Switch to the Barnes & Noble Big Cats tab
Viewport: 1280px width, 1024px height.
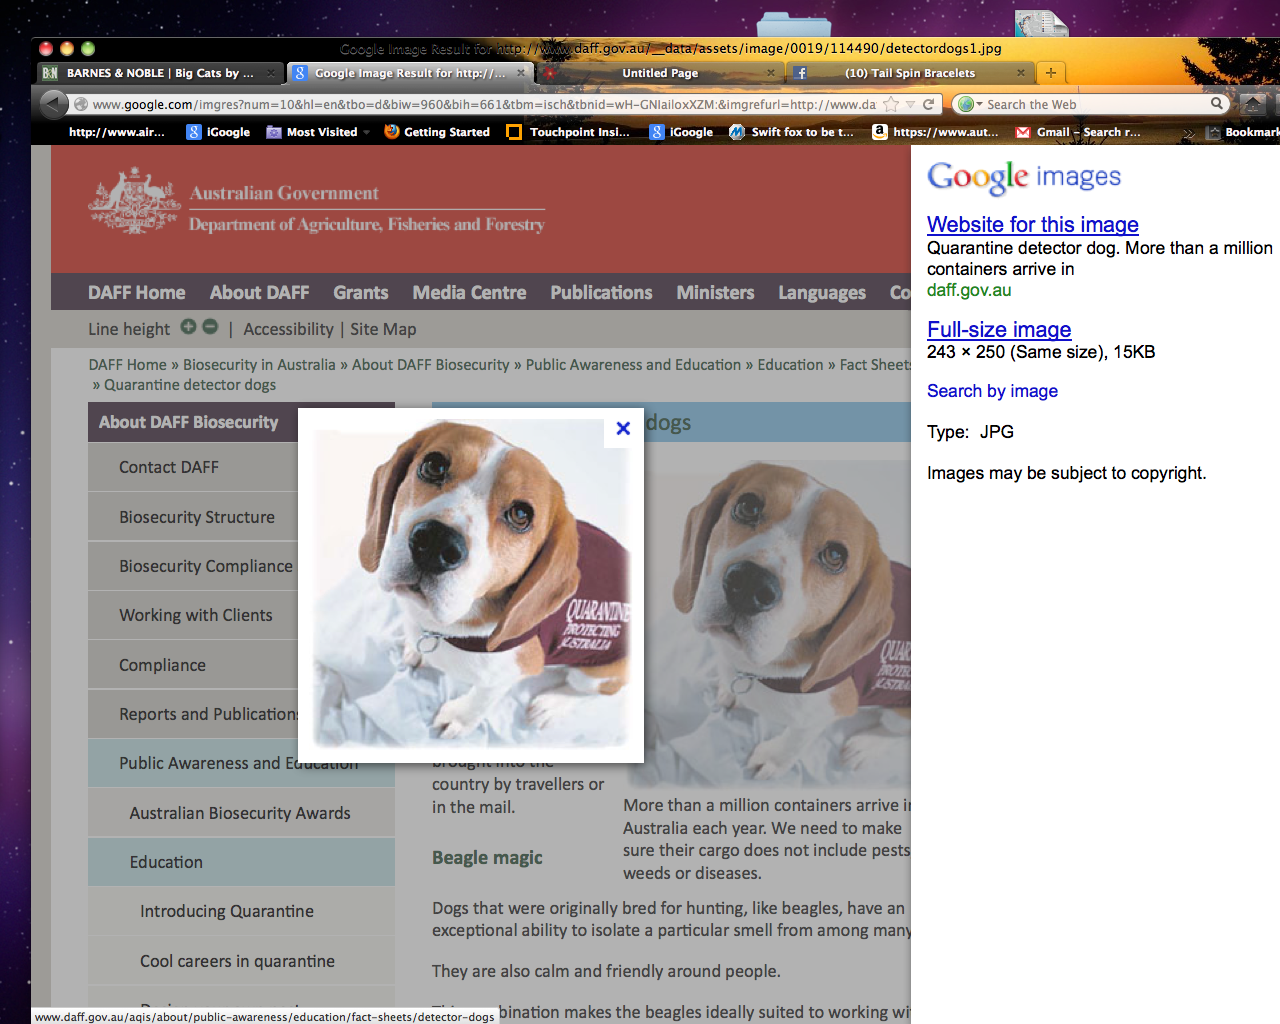click(159, 73)
